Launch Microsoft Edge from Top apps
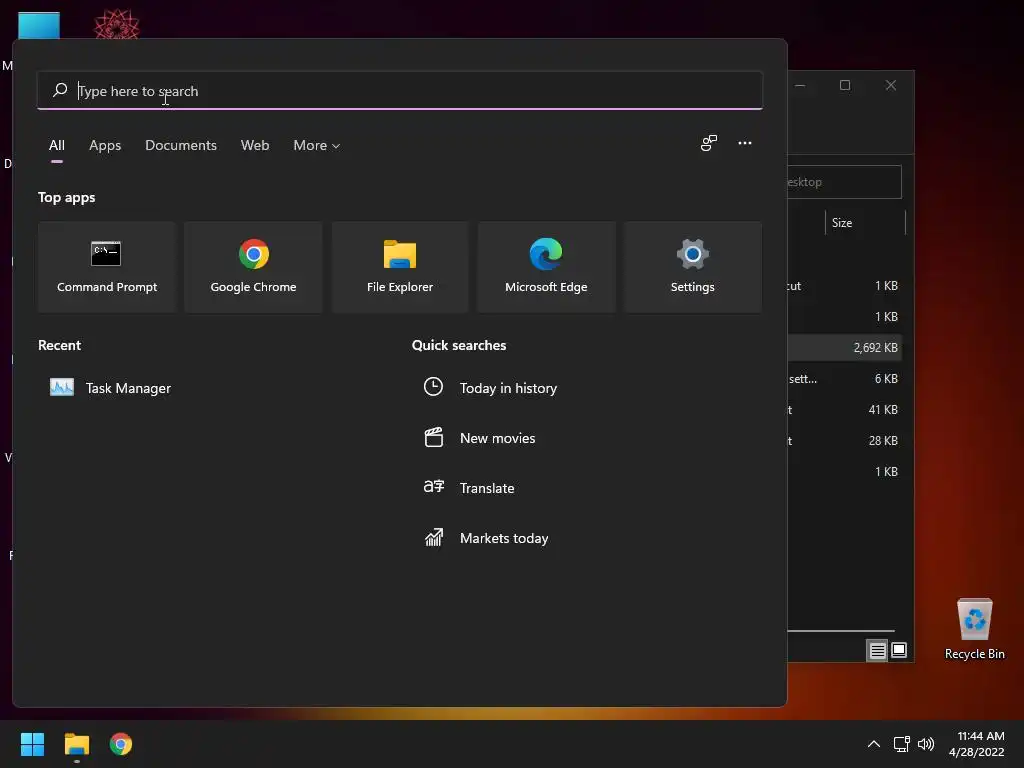 pos(546,267)
